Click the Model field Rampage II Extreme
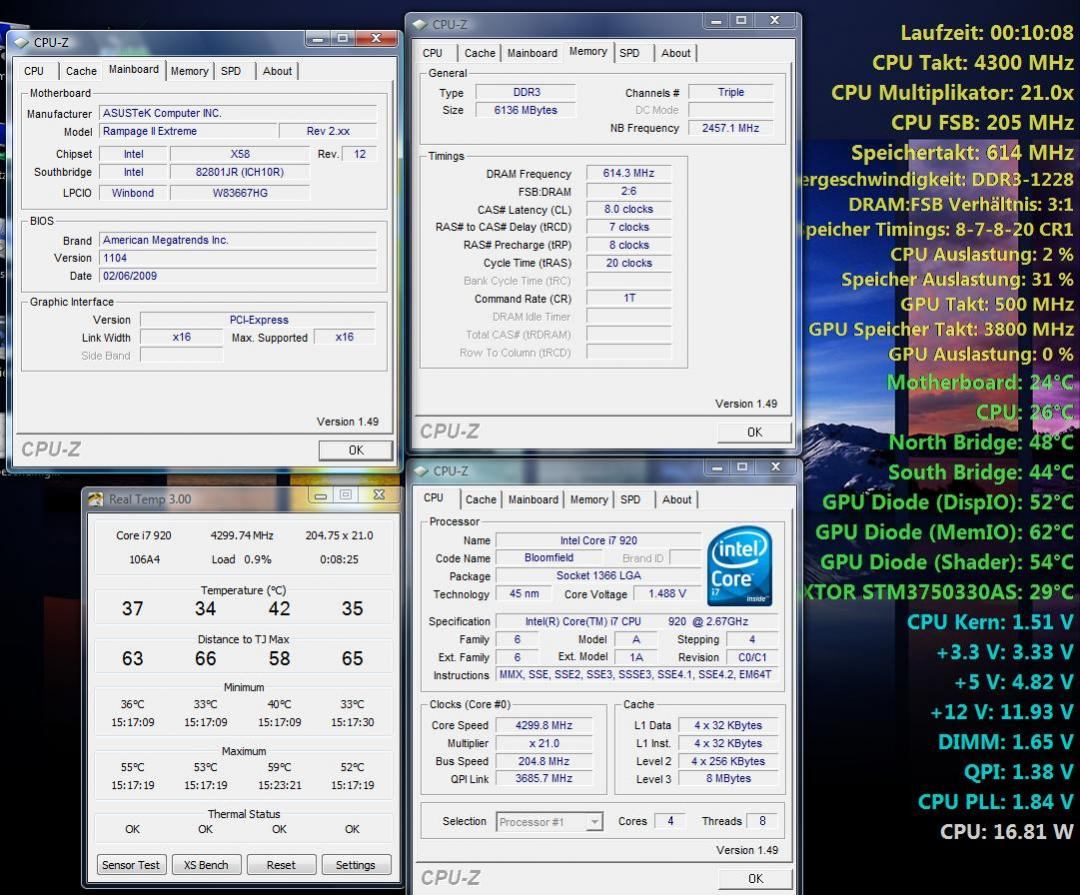 pos(188,131)
